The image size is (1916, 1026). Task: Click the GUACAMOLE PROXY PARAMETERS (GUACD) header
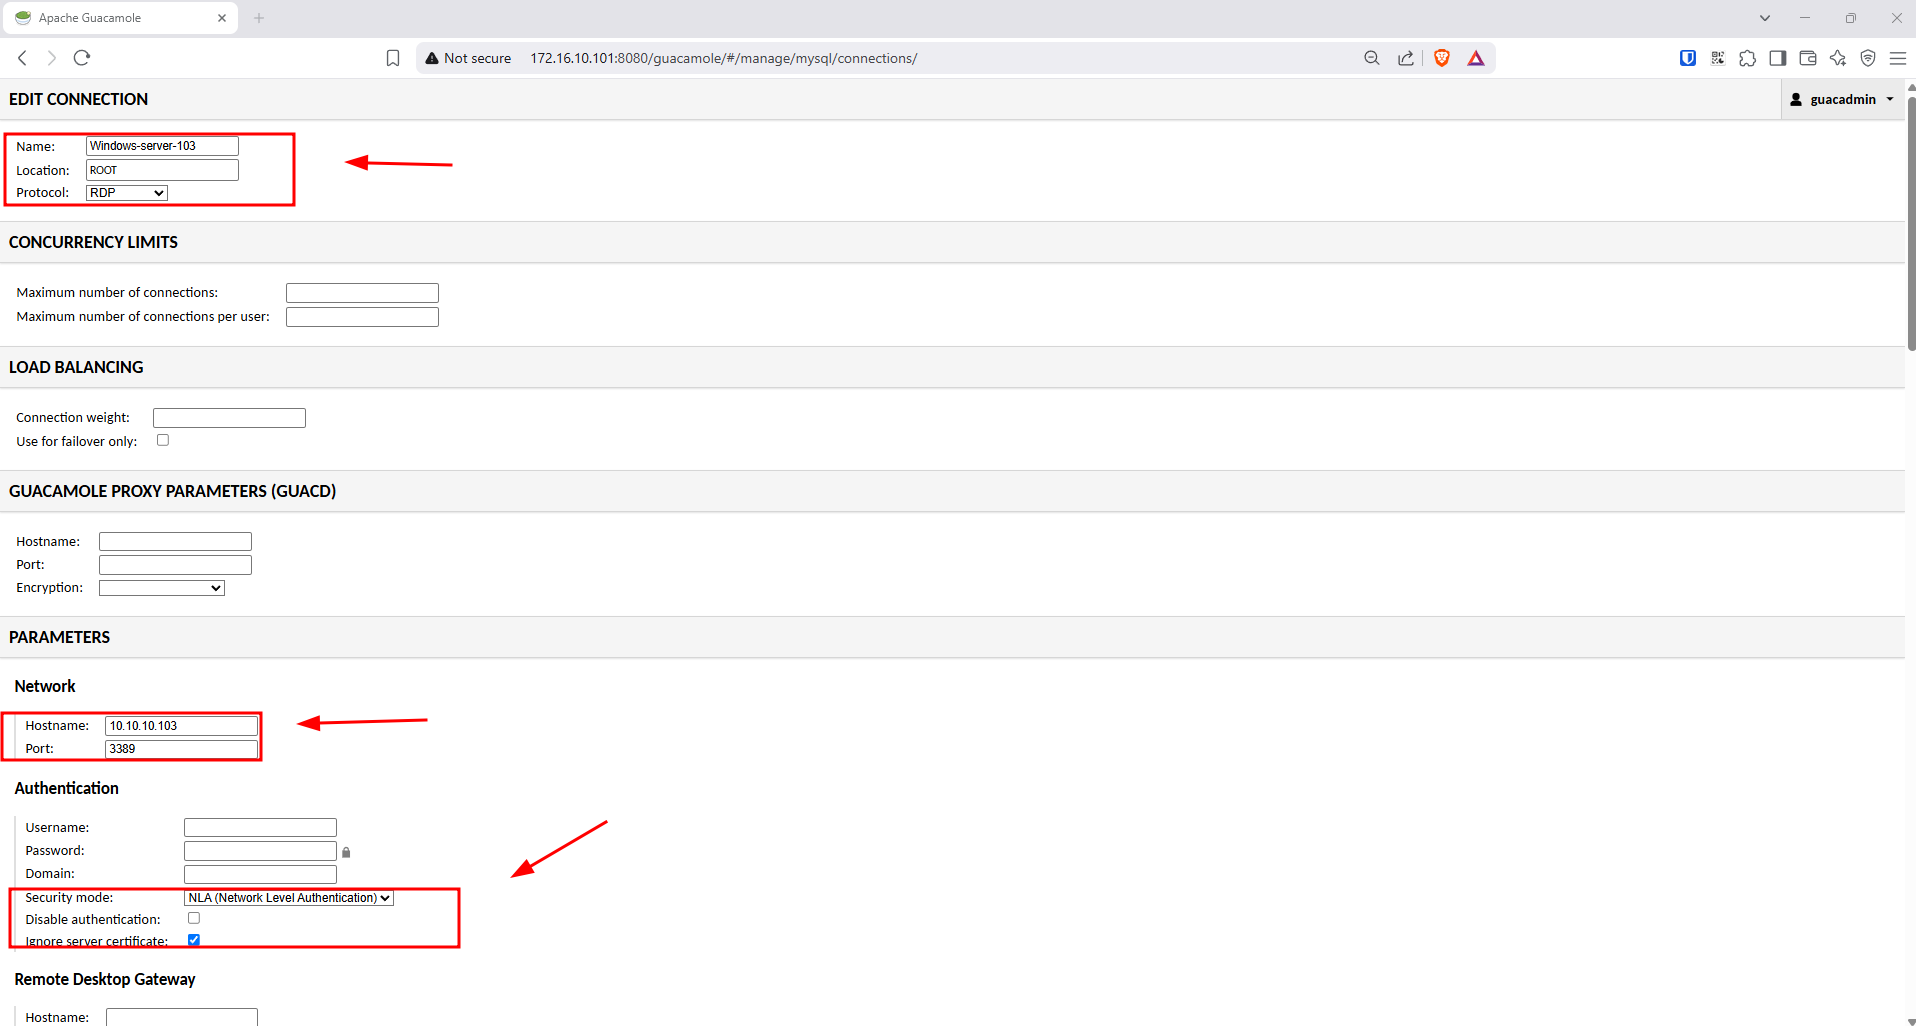172,491
